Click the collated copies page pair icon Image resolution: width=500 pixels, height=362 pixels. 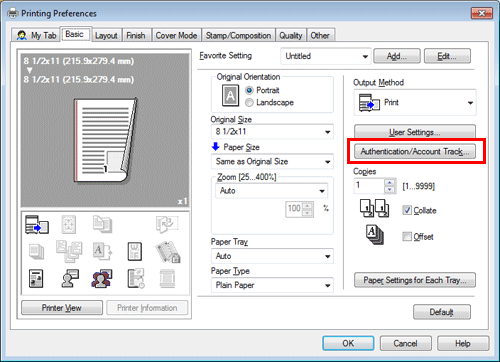pyautogui.click(x=374, y=208)
